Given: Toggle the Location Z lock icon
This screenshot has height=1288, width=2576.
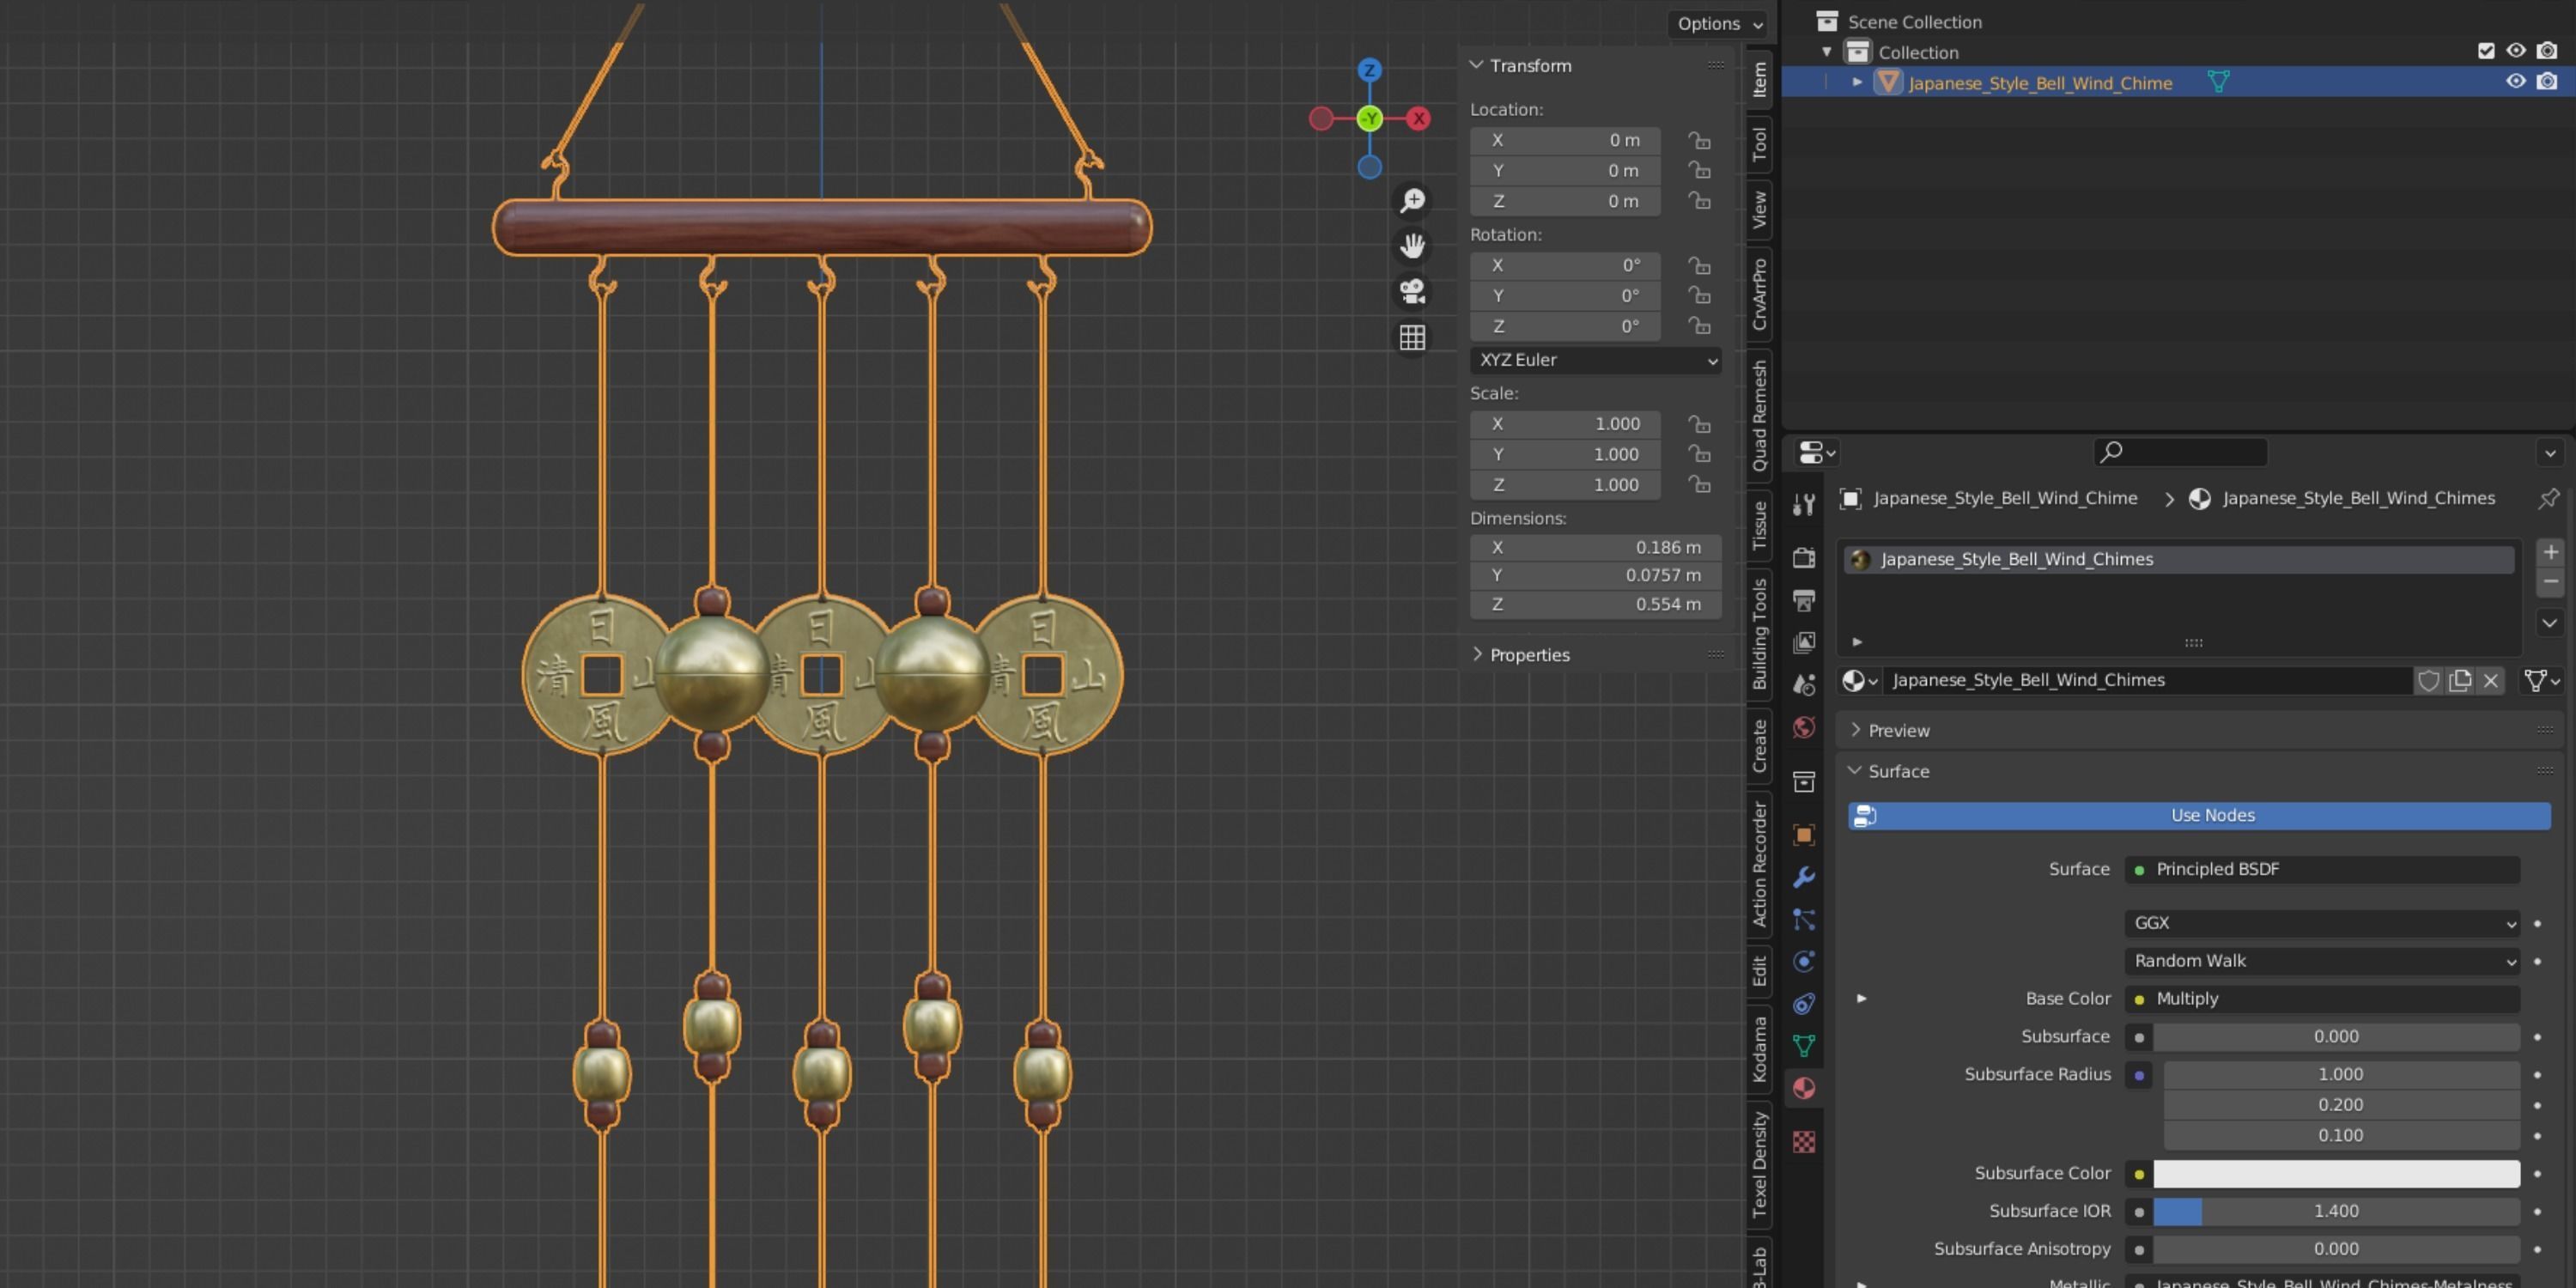Looking at the screenshot, I should [1699, 201].
